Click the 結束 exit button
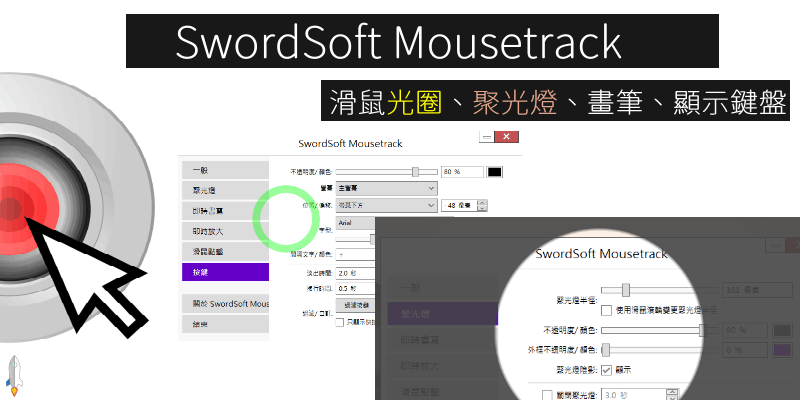This screenshot has height=400, width=800. (224, 324)
